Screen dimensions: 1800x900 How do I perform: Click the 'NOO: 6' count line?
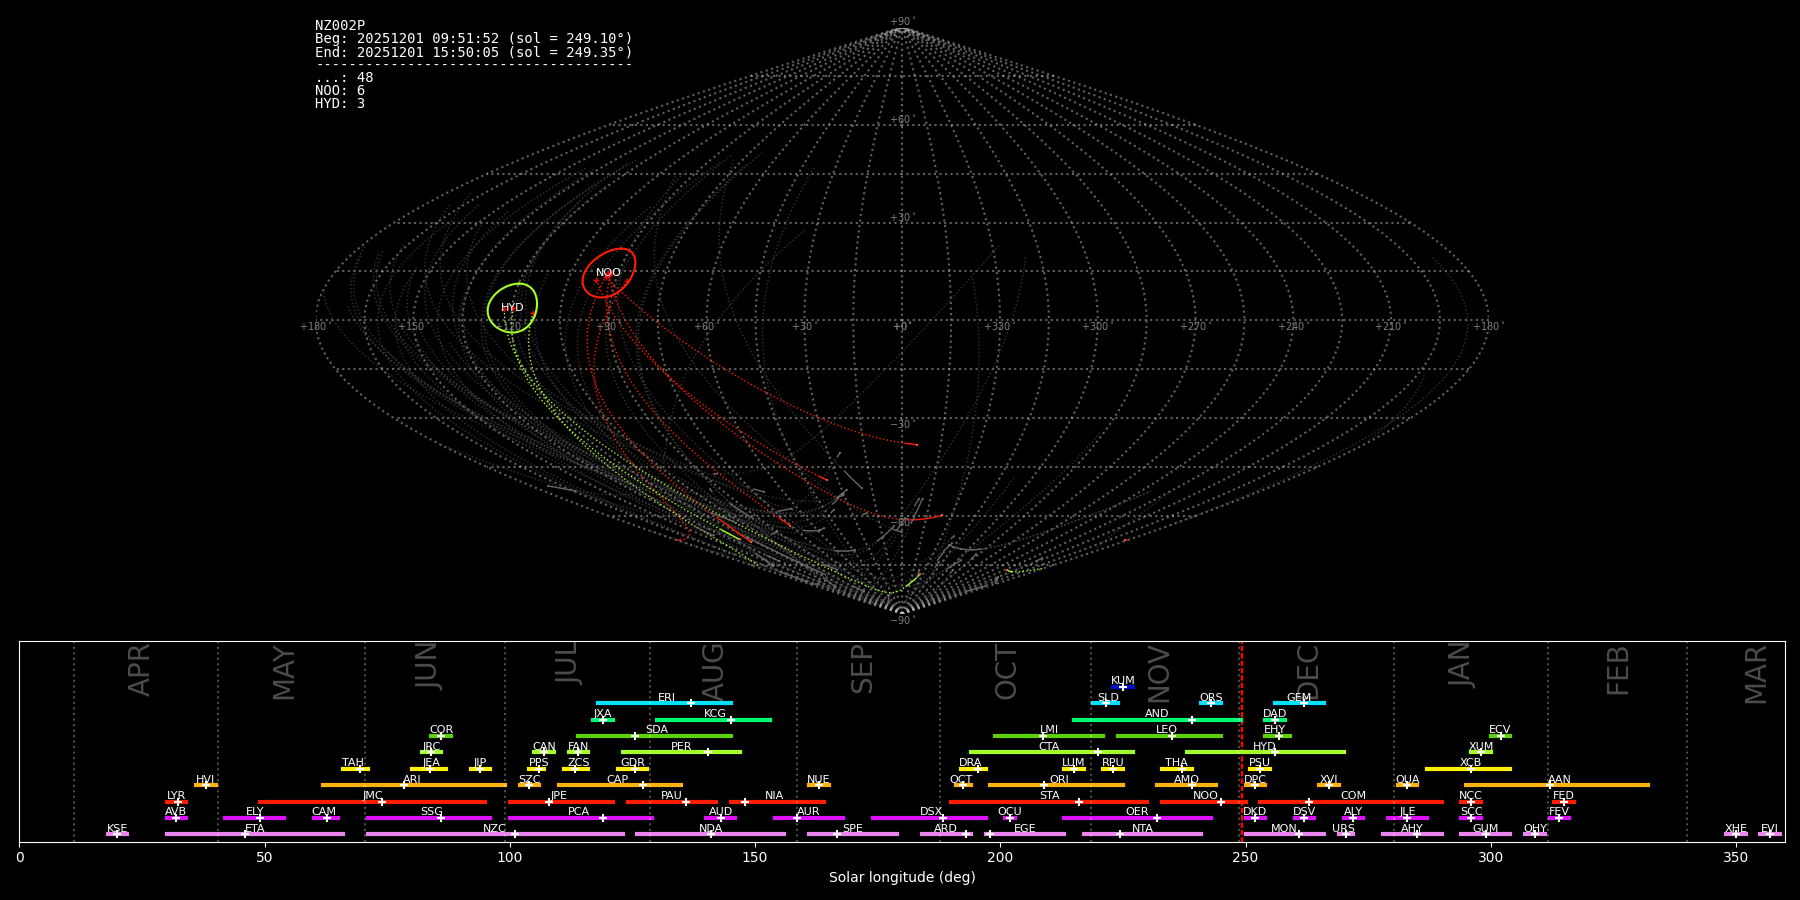click(340, 91)
